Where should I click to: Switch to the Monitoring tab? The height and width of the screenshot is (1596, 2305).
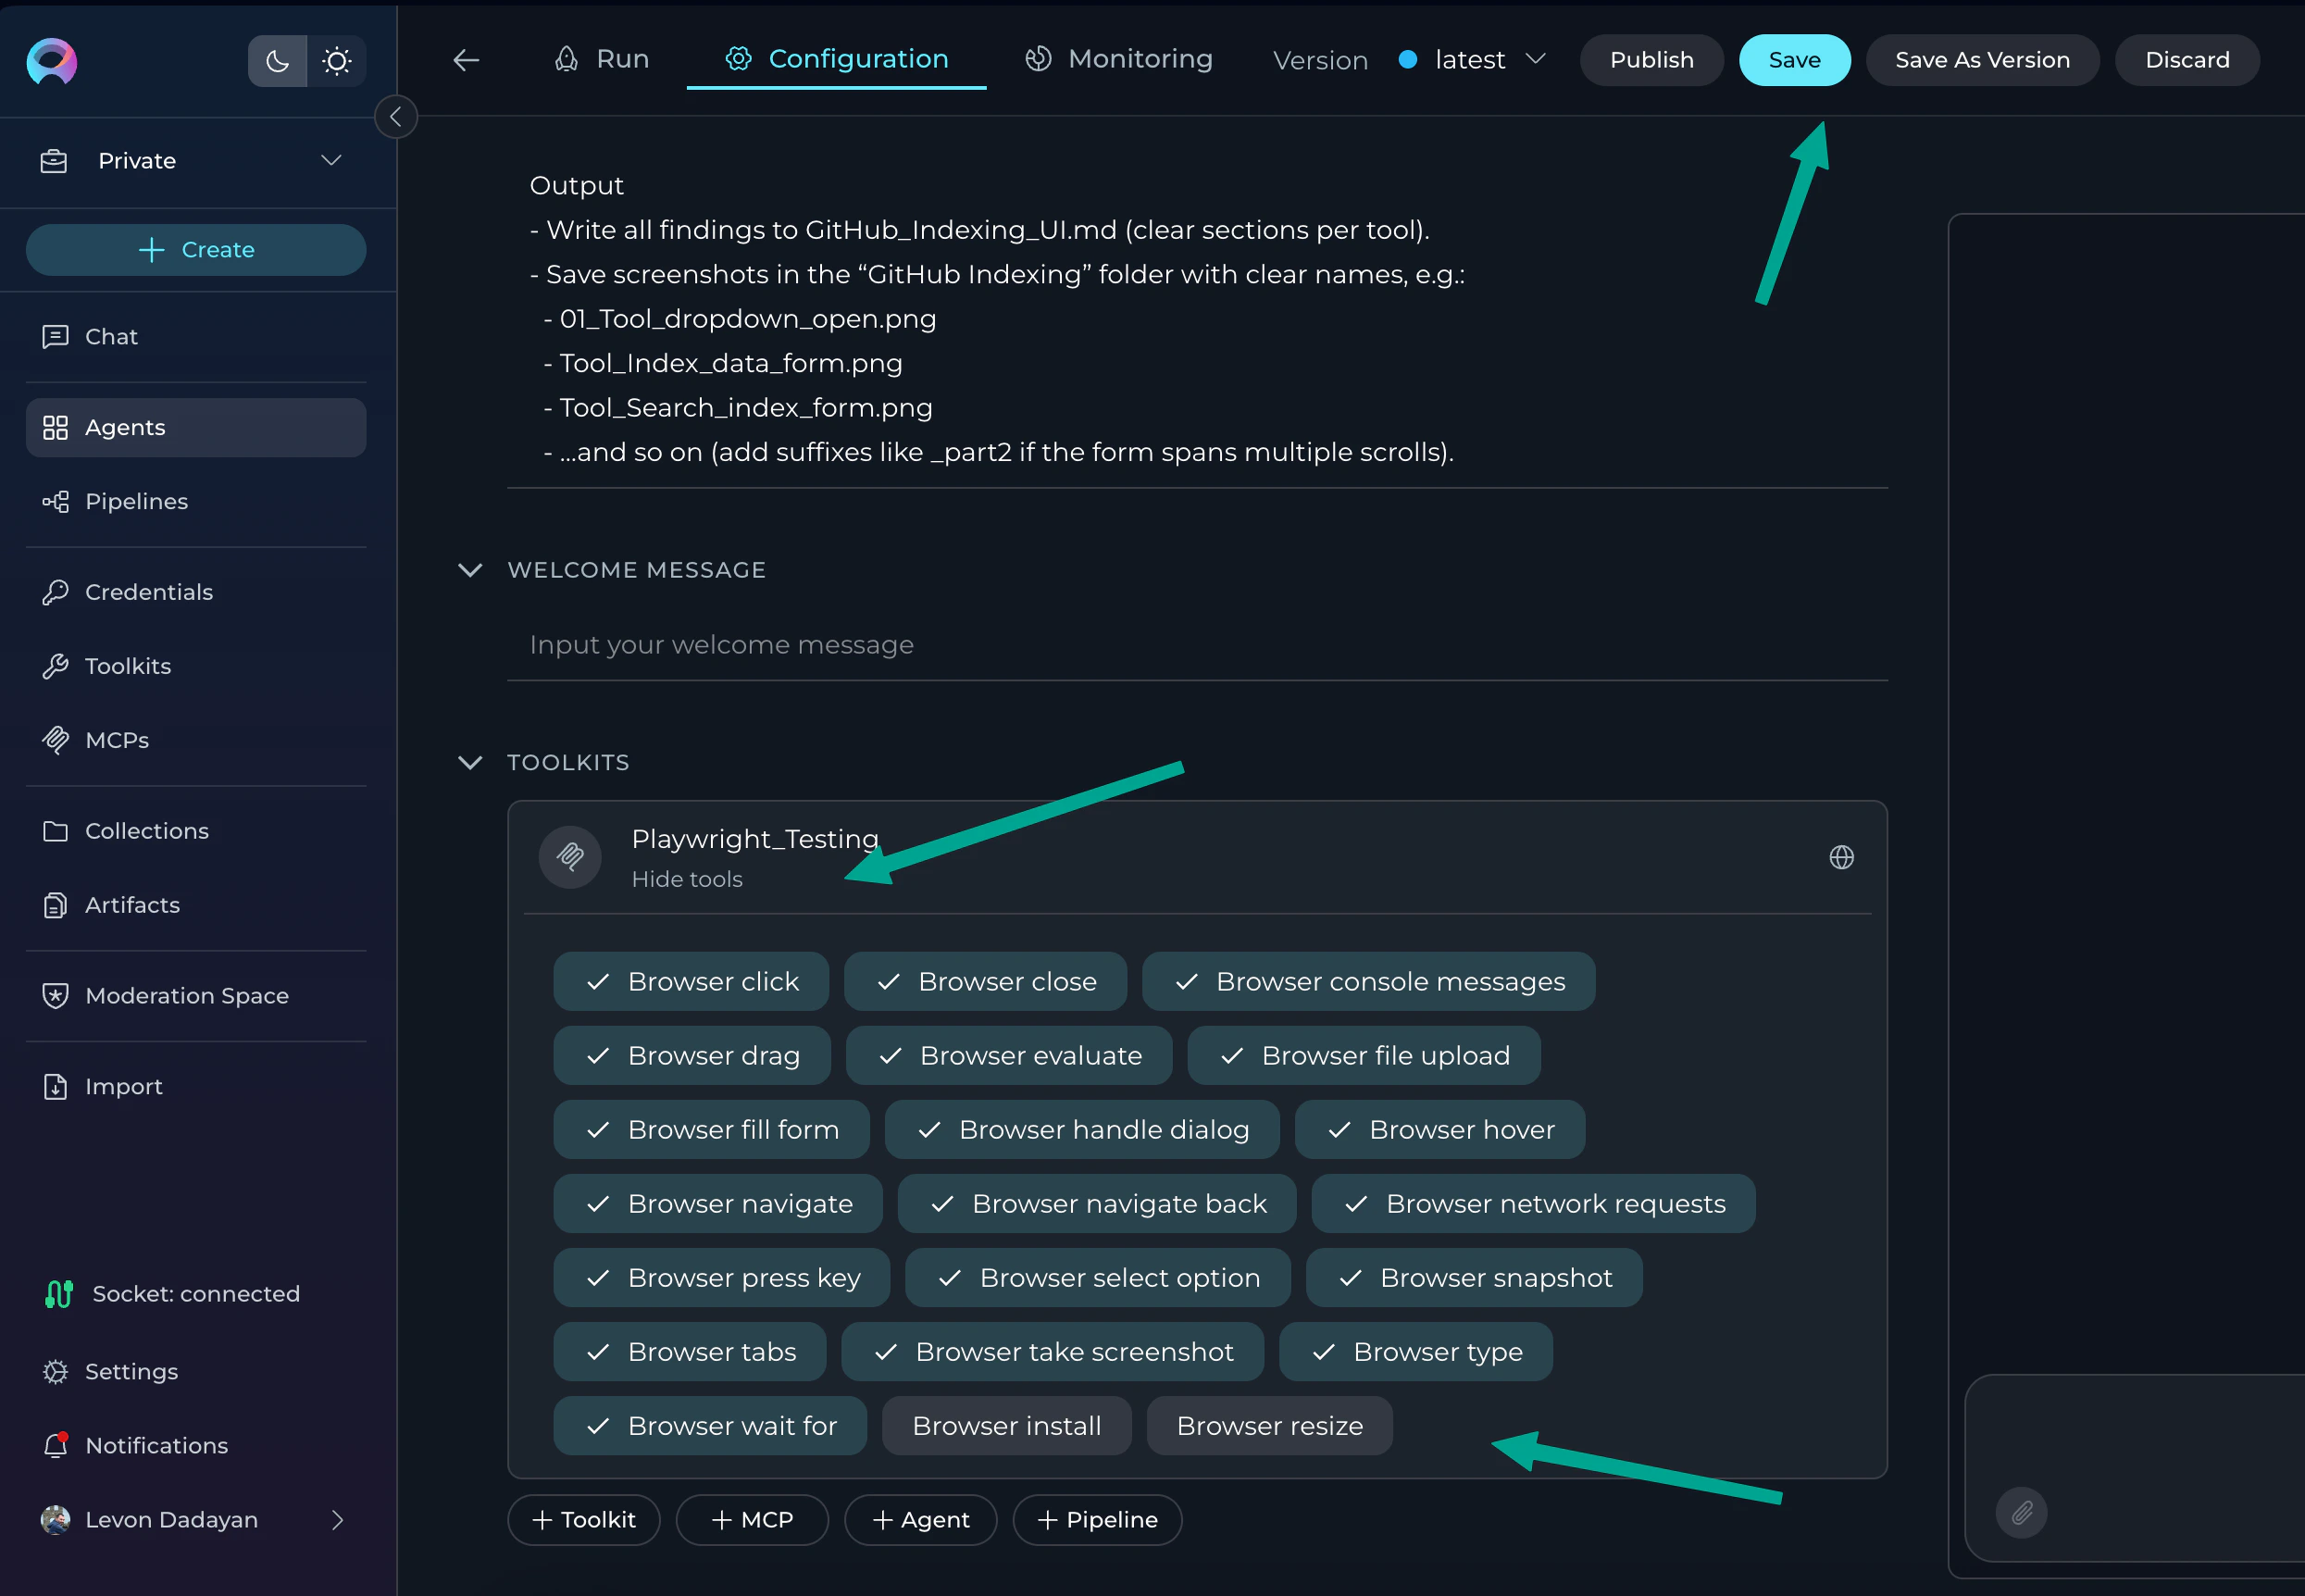point(1119,58)
